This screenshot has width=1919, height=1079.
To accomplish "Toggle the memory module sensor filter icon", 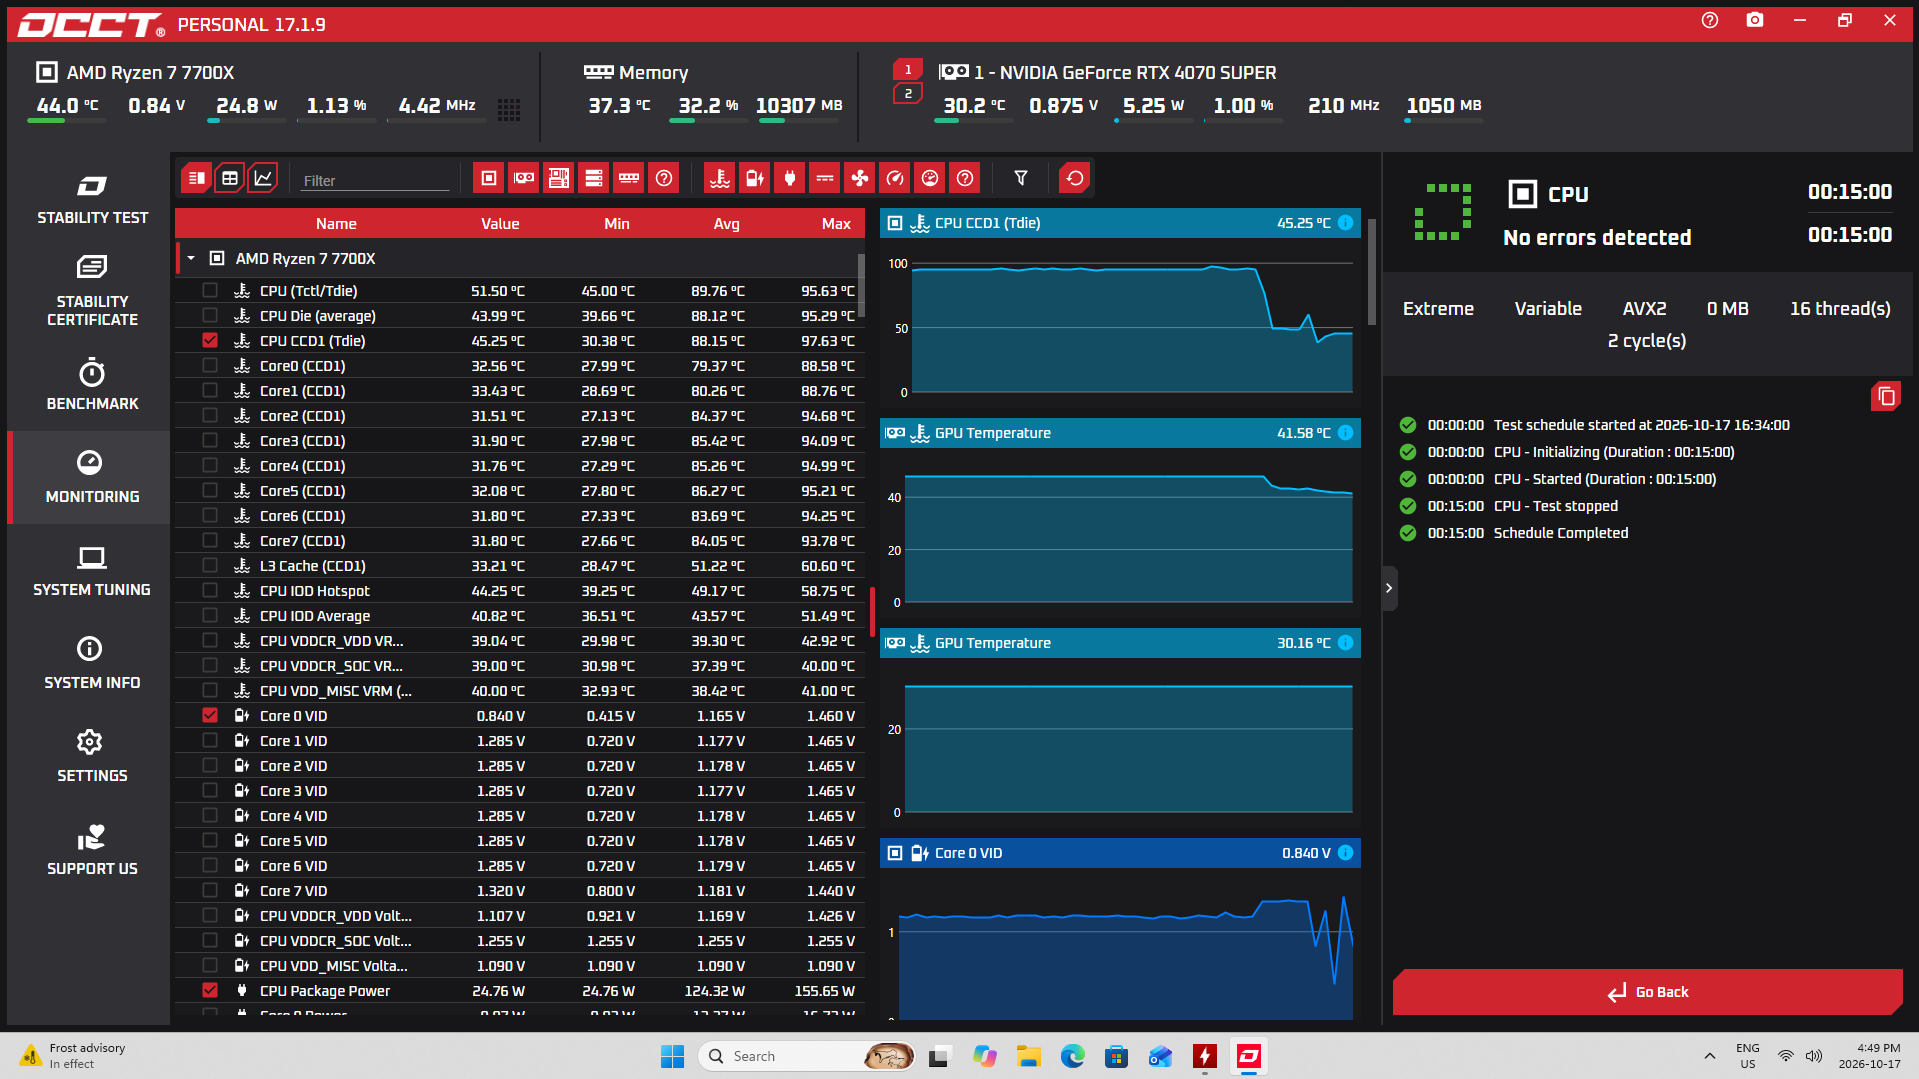I will pos(629,179).
